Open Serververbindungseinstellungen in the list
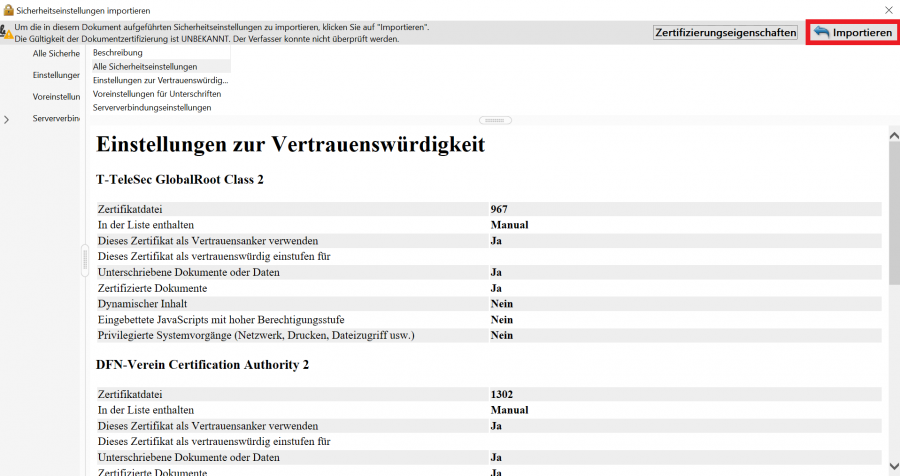 [x=152, y=107]
